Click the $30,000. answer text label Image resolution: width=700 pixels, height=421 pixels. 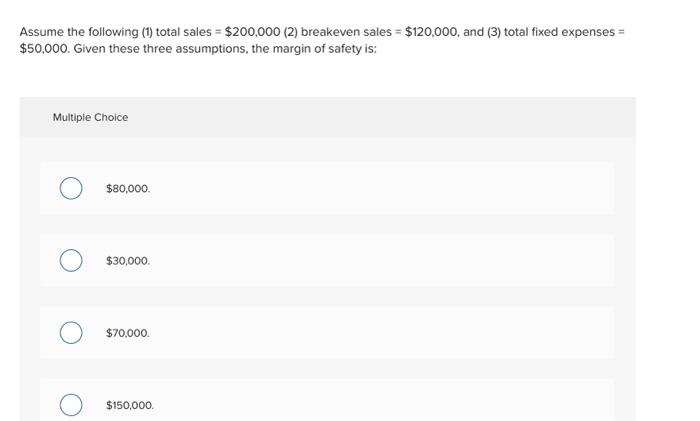(x=128, y=261)
